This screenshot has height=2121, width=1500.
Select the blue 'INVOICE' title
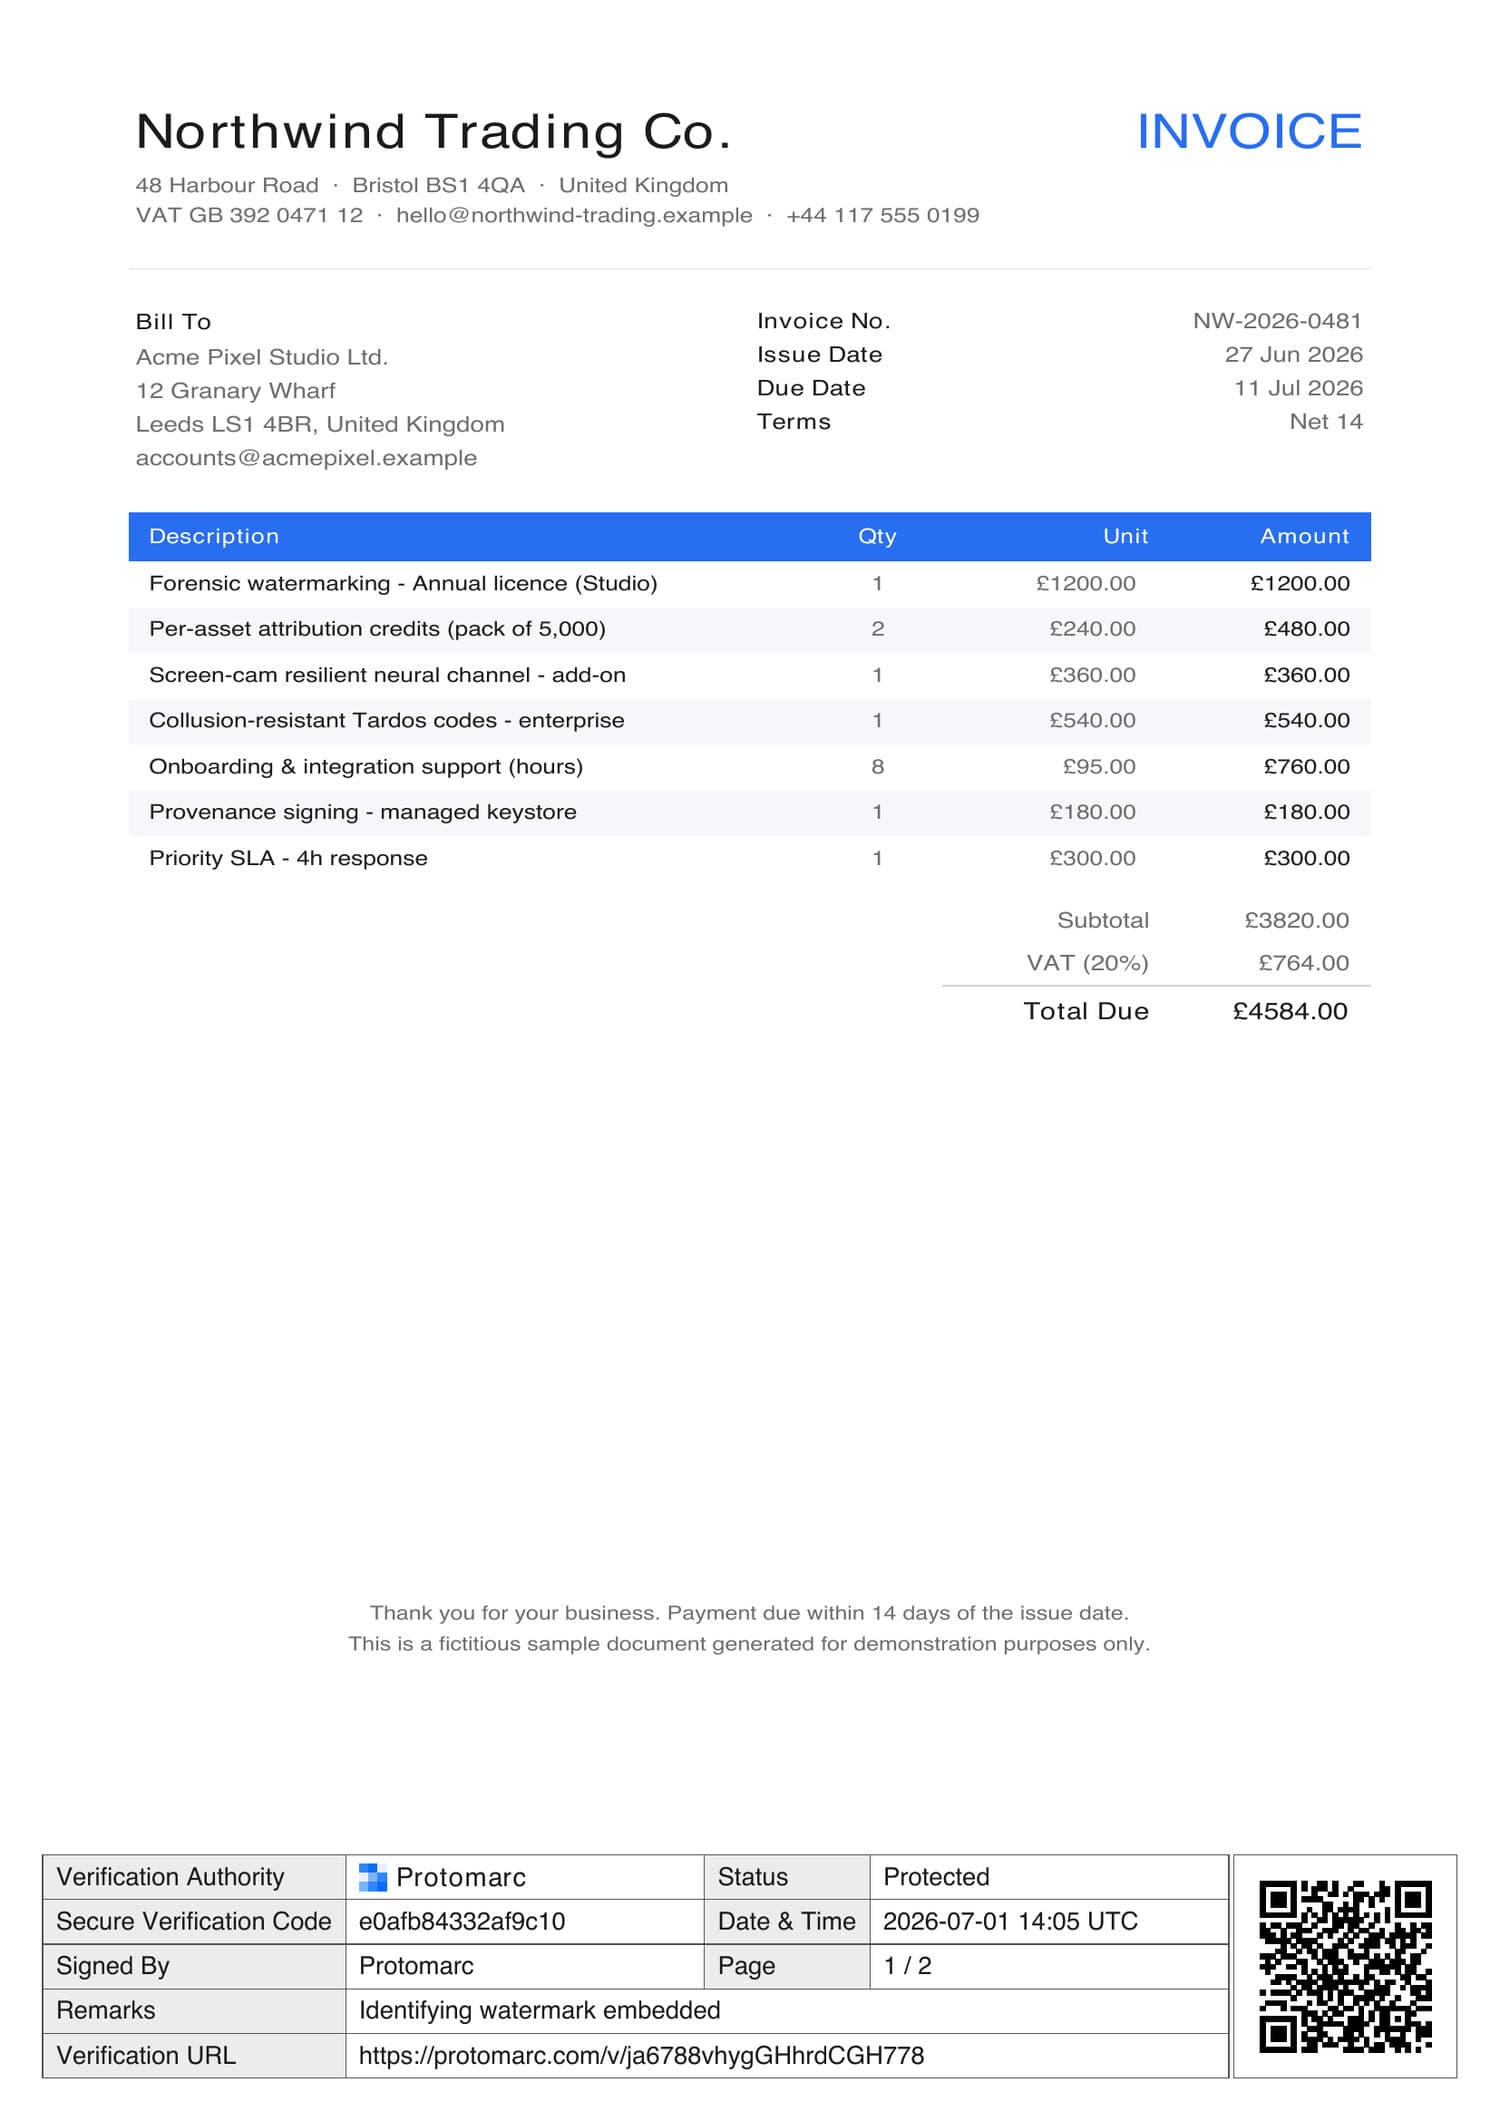point(1249,132)
